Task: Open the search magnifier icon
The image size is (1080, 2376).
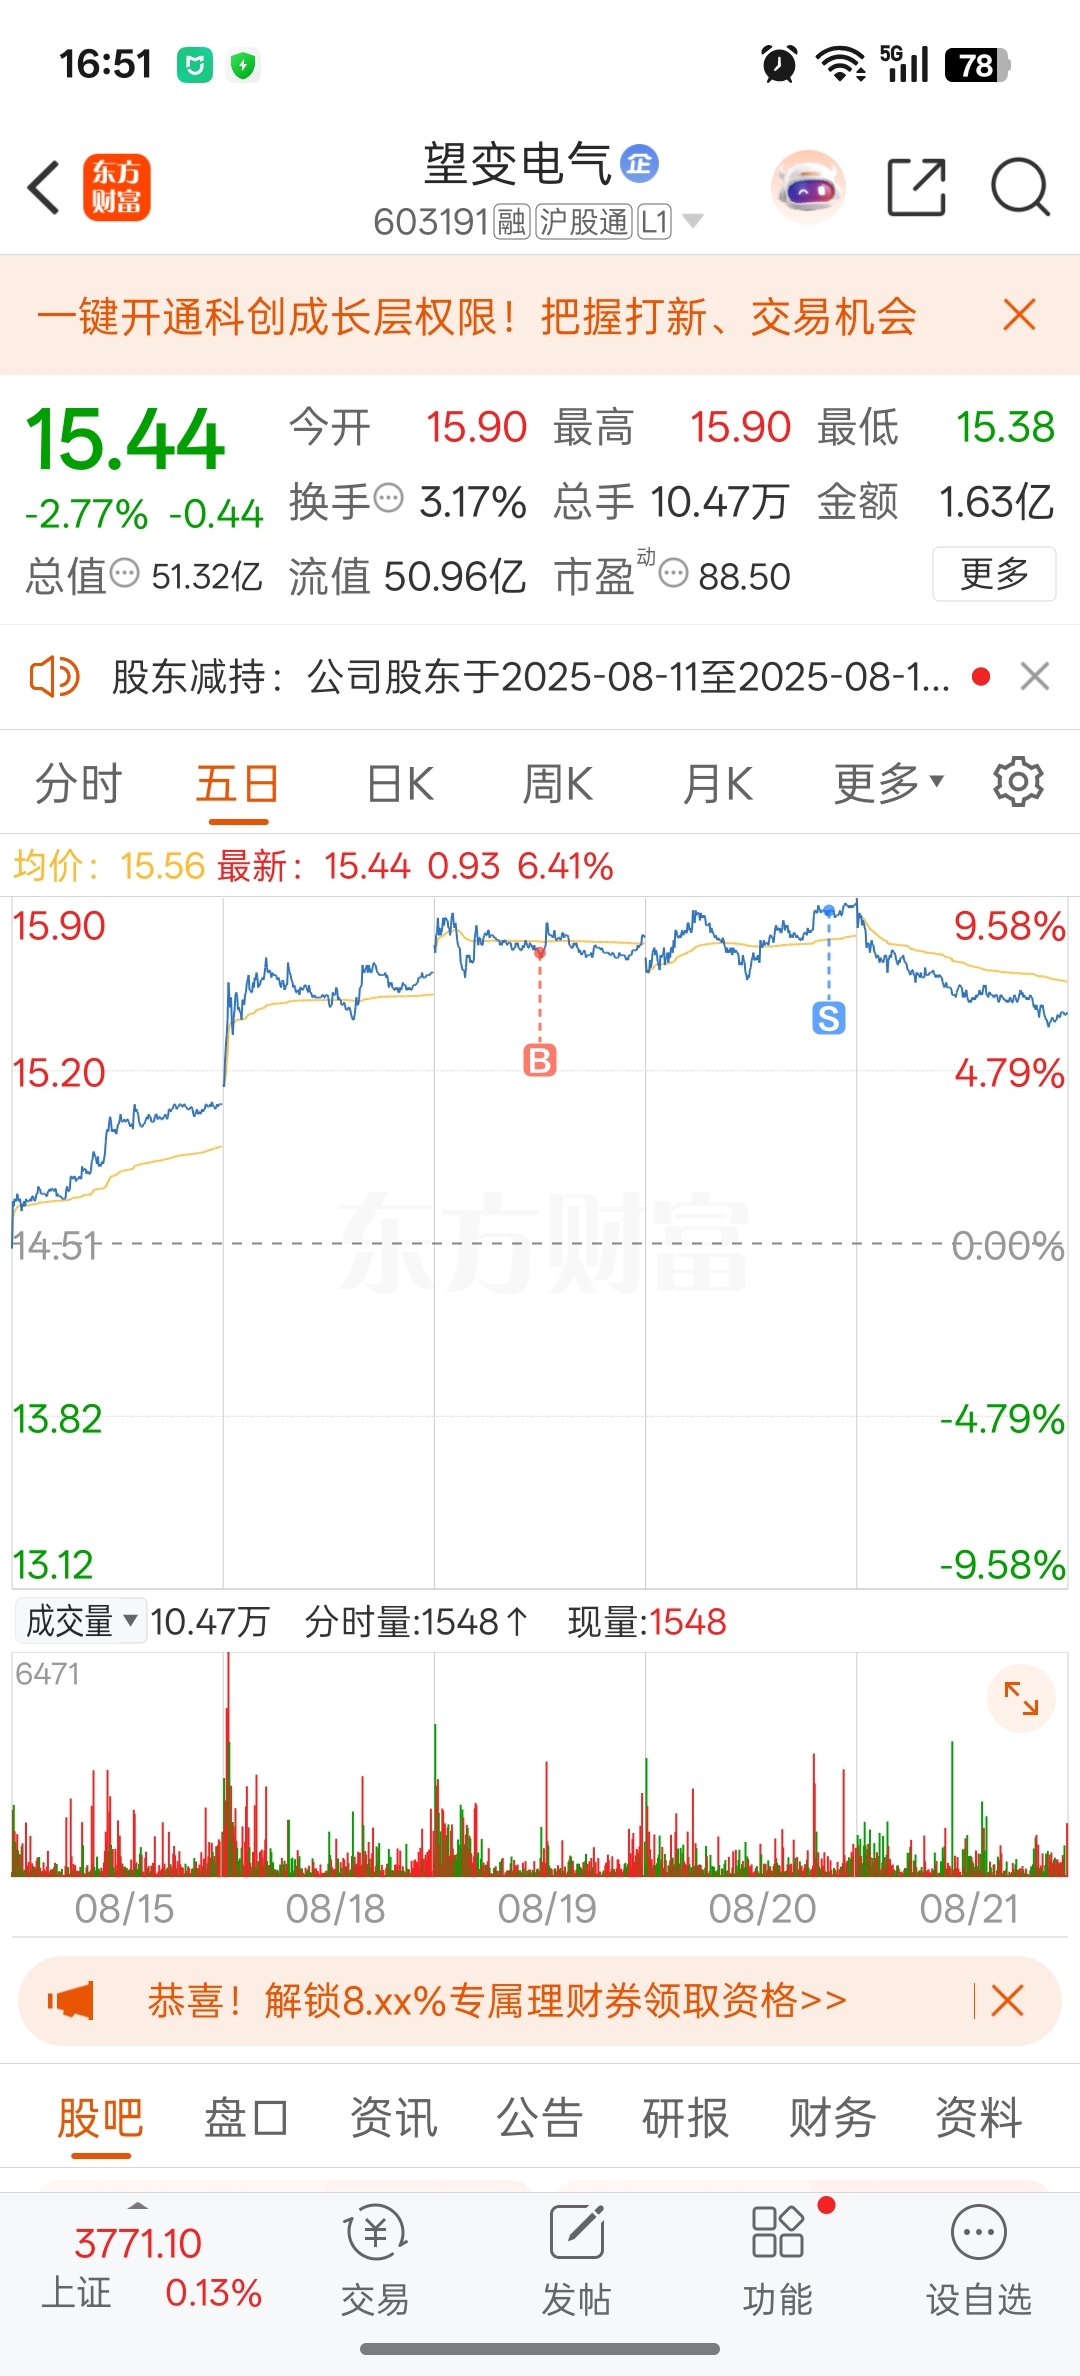Action: (1020, 187)
